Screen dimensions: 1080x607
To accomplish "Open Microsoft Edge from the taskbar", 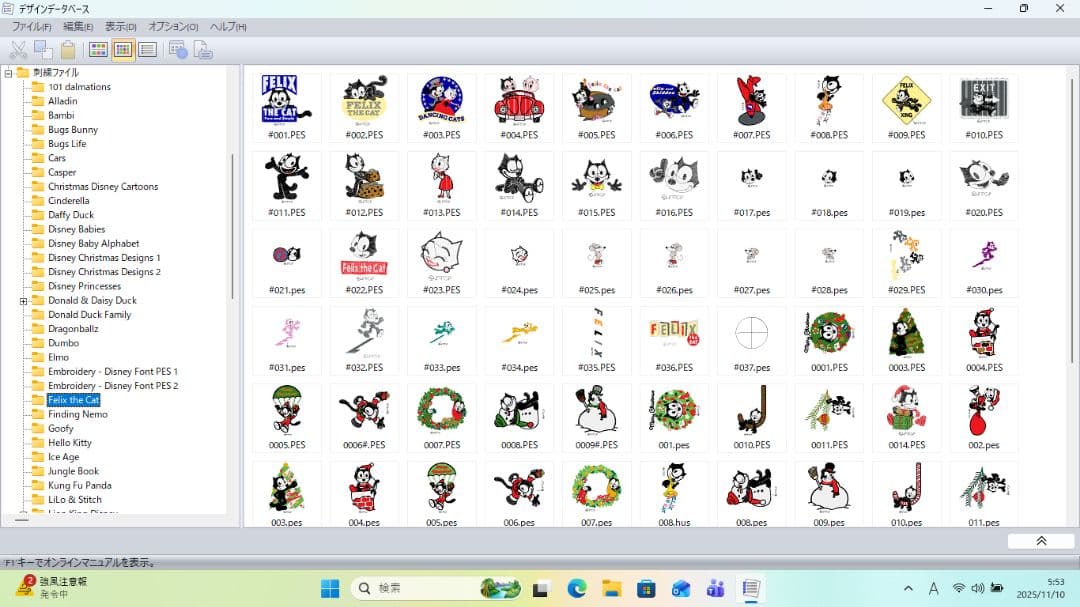I will 576,589.
